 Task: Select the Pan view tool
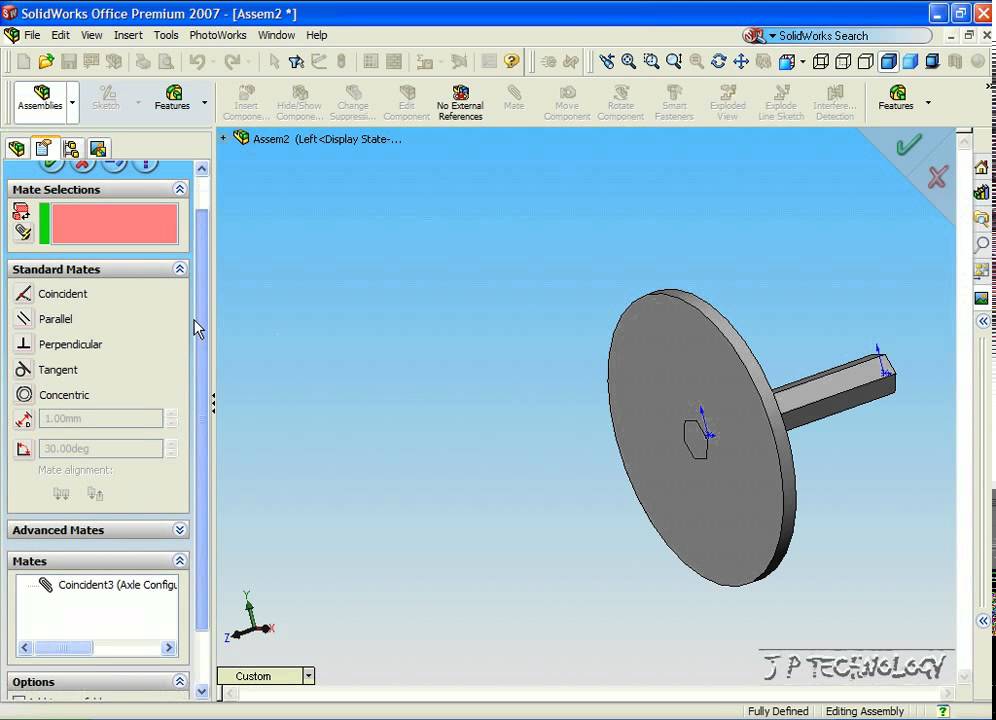pyautogui.click(x=741, y=61)
